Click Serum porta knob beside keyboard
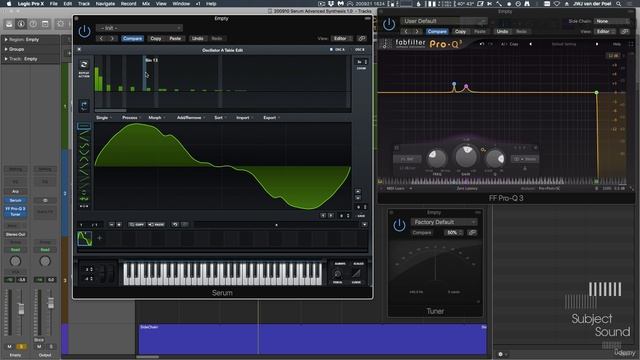The width and height of the screenshot is (640, 360). 337,274
